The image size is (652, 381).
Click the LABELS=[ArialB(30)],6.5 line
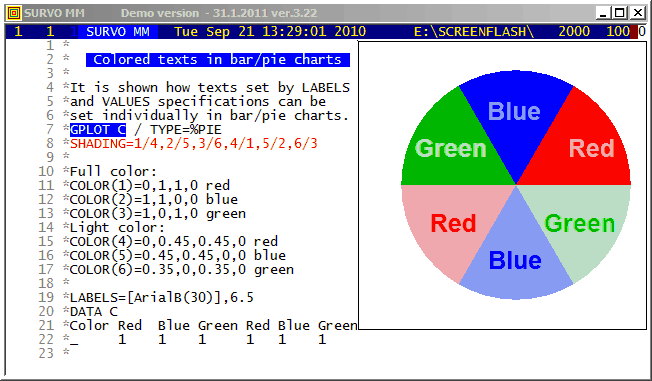point(162,297)
